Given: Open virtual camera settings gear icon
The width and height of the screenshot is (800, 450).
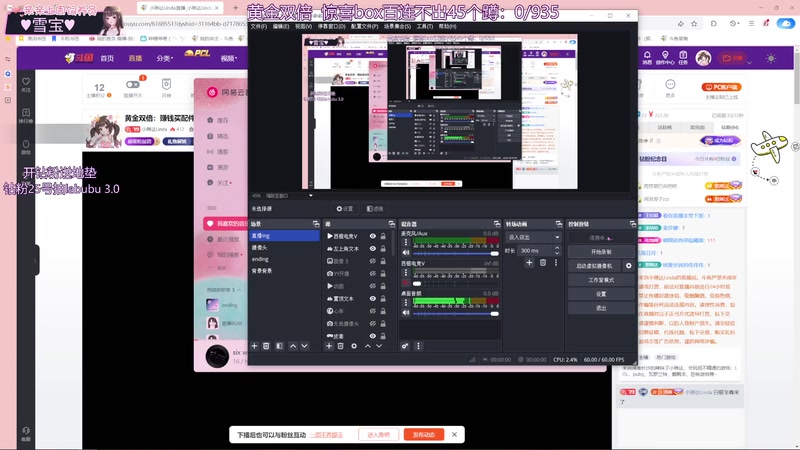Looking at the screenshot, I should pyautogui.click(x=629, y=266).
